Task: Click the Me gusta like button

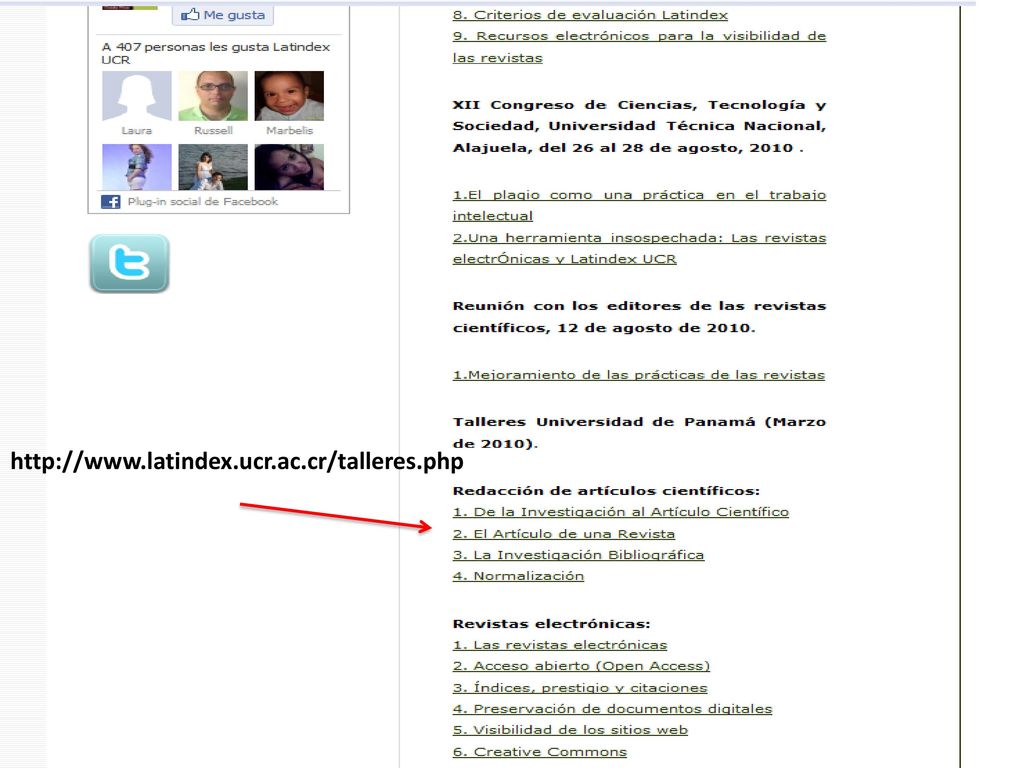Action: click(x=223, y=15)
